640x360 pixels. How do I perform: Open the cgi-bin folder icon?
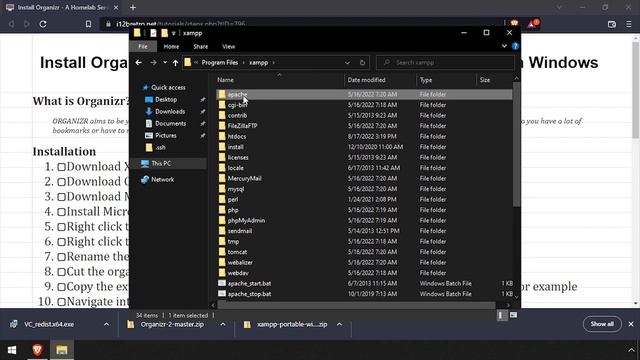pyautogui.click(x=222, y=105)
